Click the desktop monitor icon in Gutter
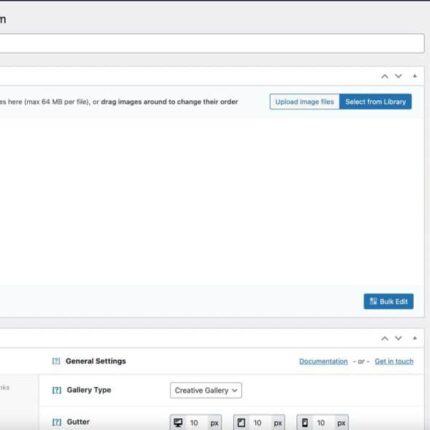The image size is (430, 430). (x=178, y=423)
